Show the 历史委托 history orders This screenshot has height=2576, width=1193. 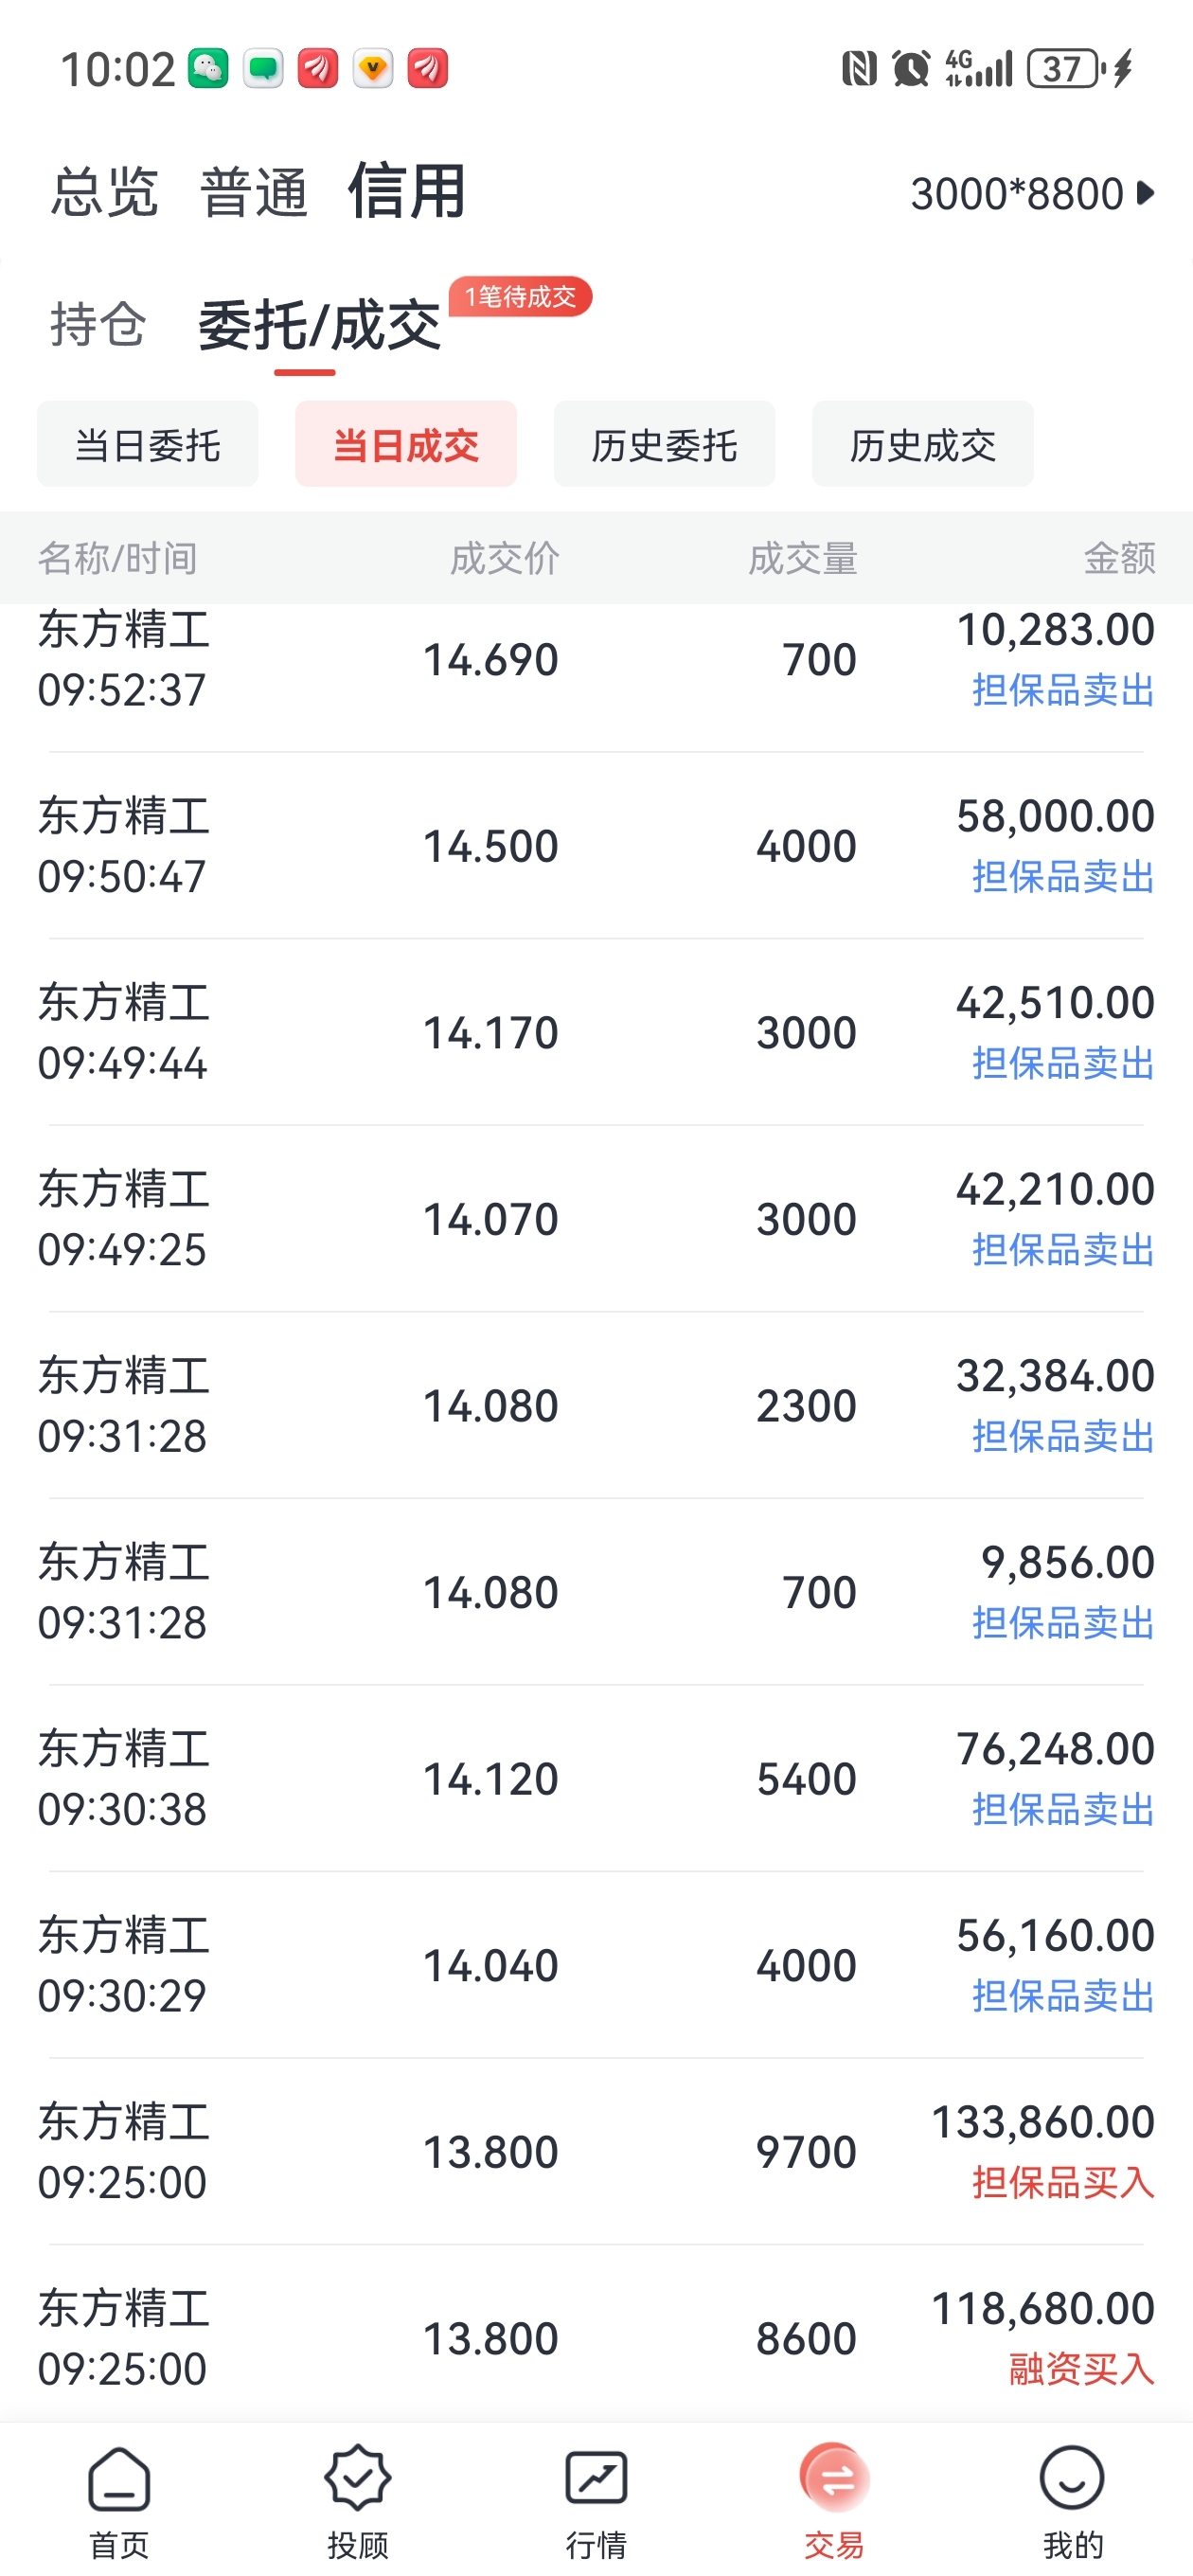pyautogui.click(x=664, y=444)
